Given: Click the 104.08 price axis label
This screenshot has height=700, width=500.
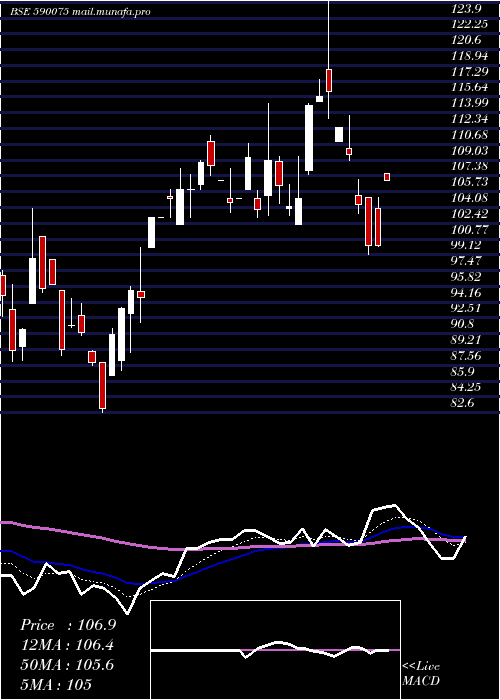Looking at the screenshot, I should pyautogui.click(x=471, y=197).
